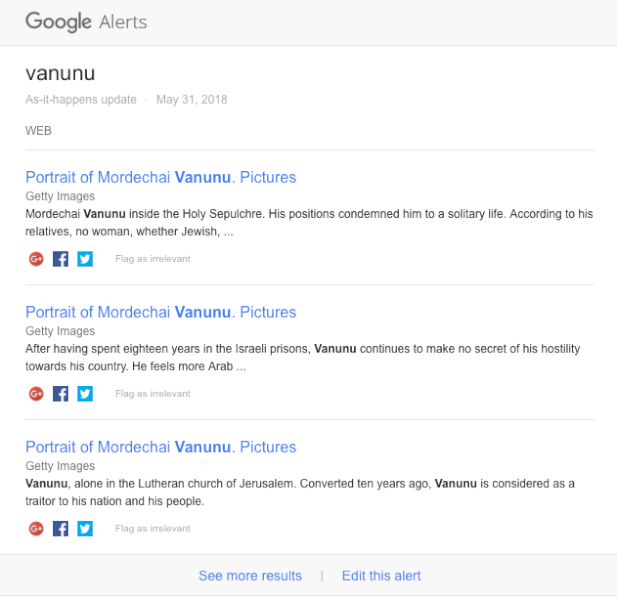Share second result on Facebook
This screenshot has width=617, height=600.
[x=60, y=394]
